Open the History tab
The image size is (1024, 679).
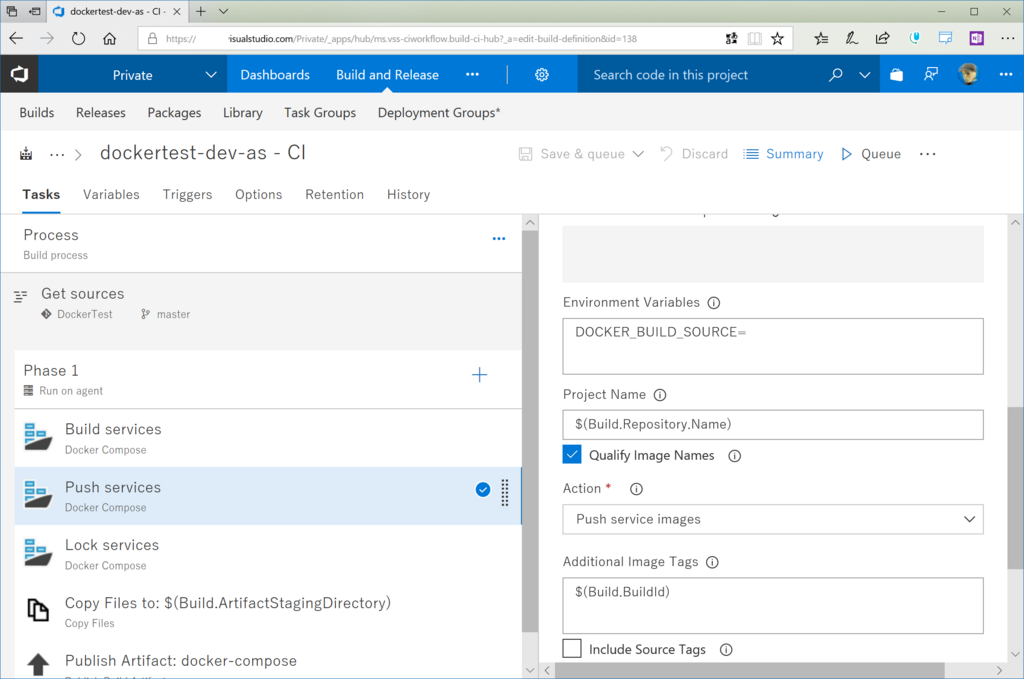tap(408, 195)
